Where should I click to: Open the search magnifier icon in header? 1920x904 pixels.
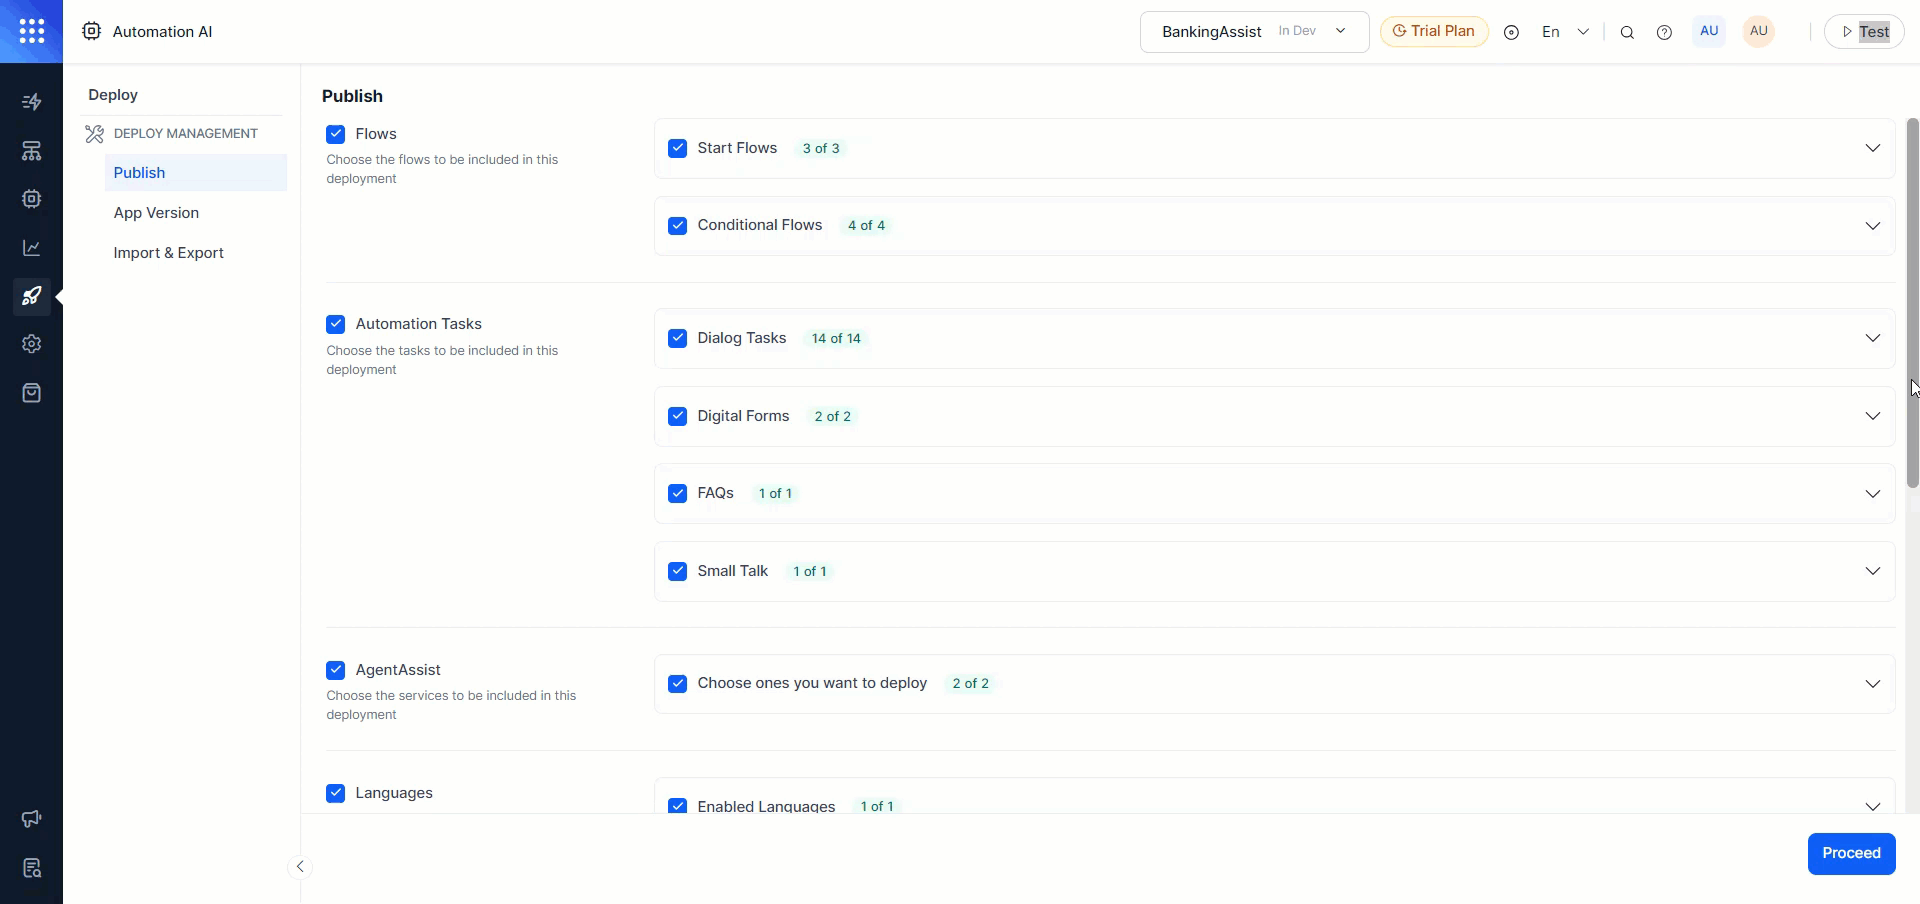(1627, 32)
